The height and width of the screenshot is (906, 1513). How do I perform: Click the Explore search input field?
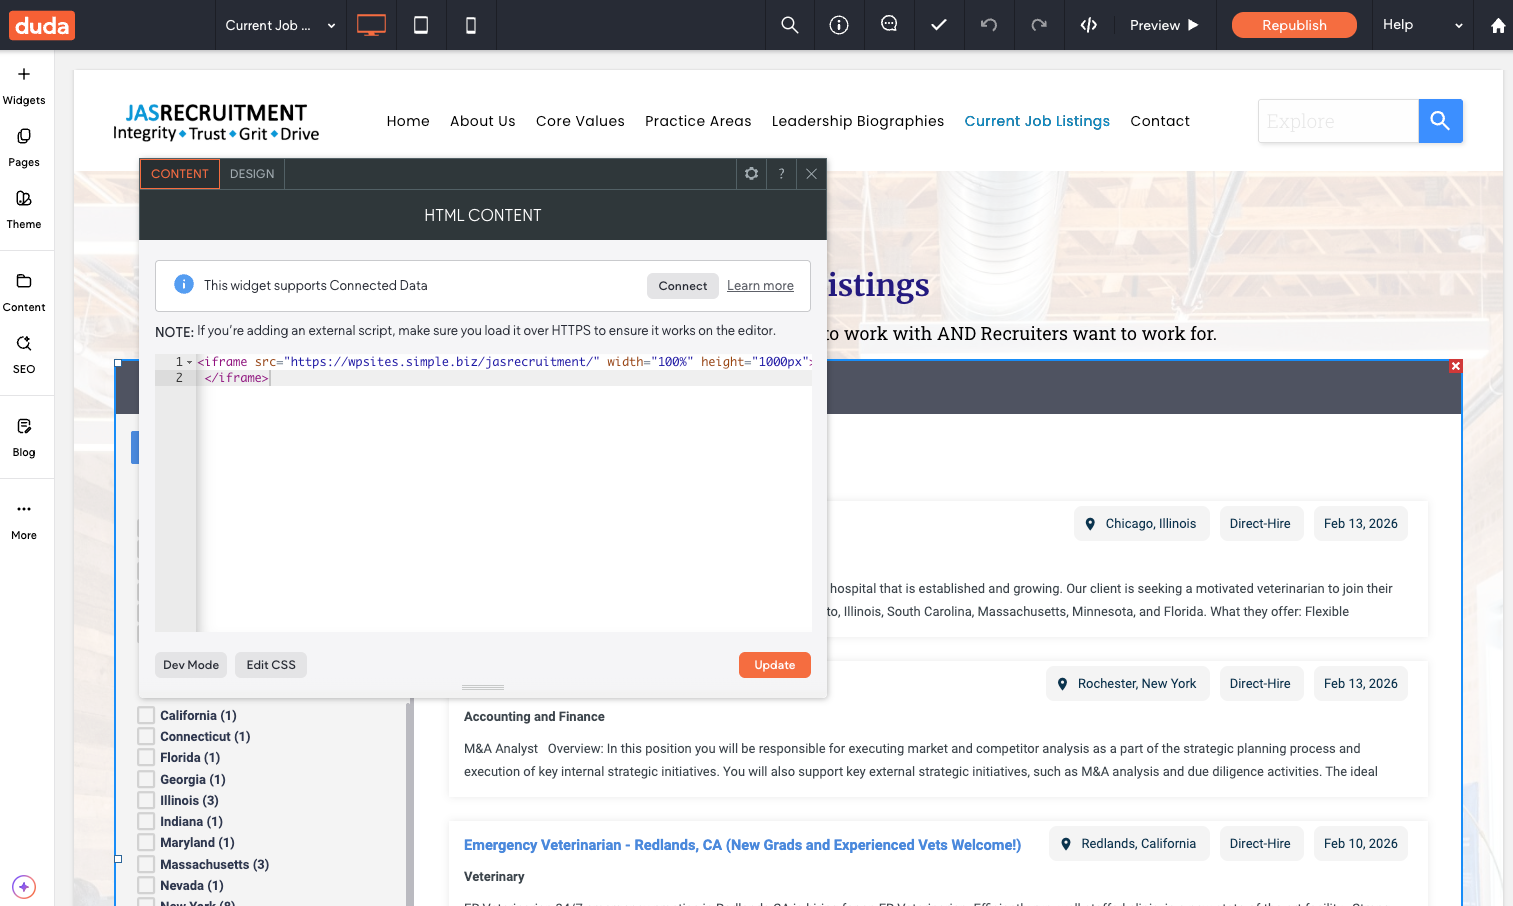point(1338,121)
